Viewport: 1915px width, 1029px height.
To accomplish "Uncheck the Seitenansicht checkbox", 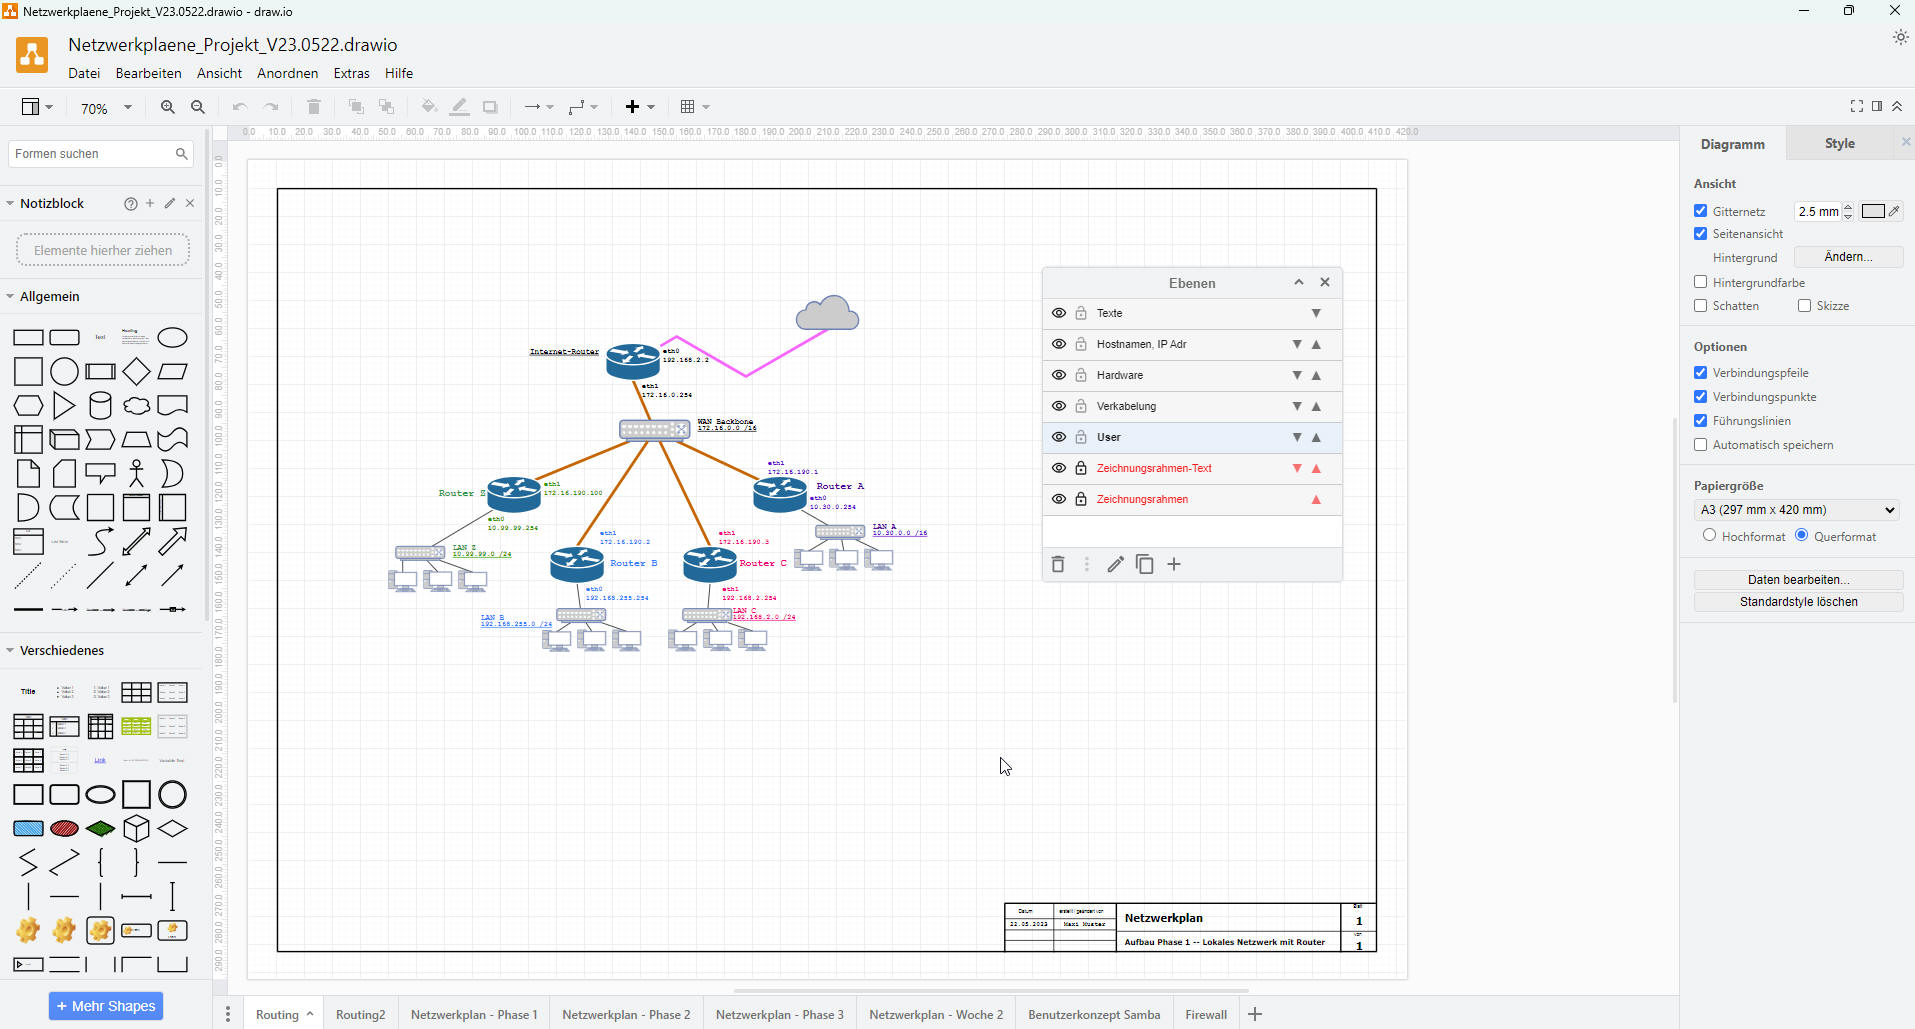I will coord(1700,233).
